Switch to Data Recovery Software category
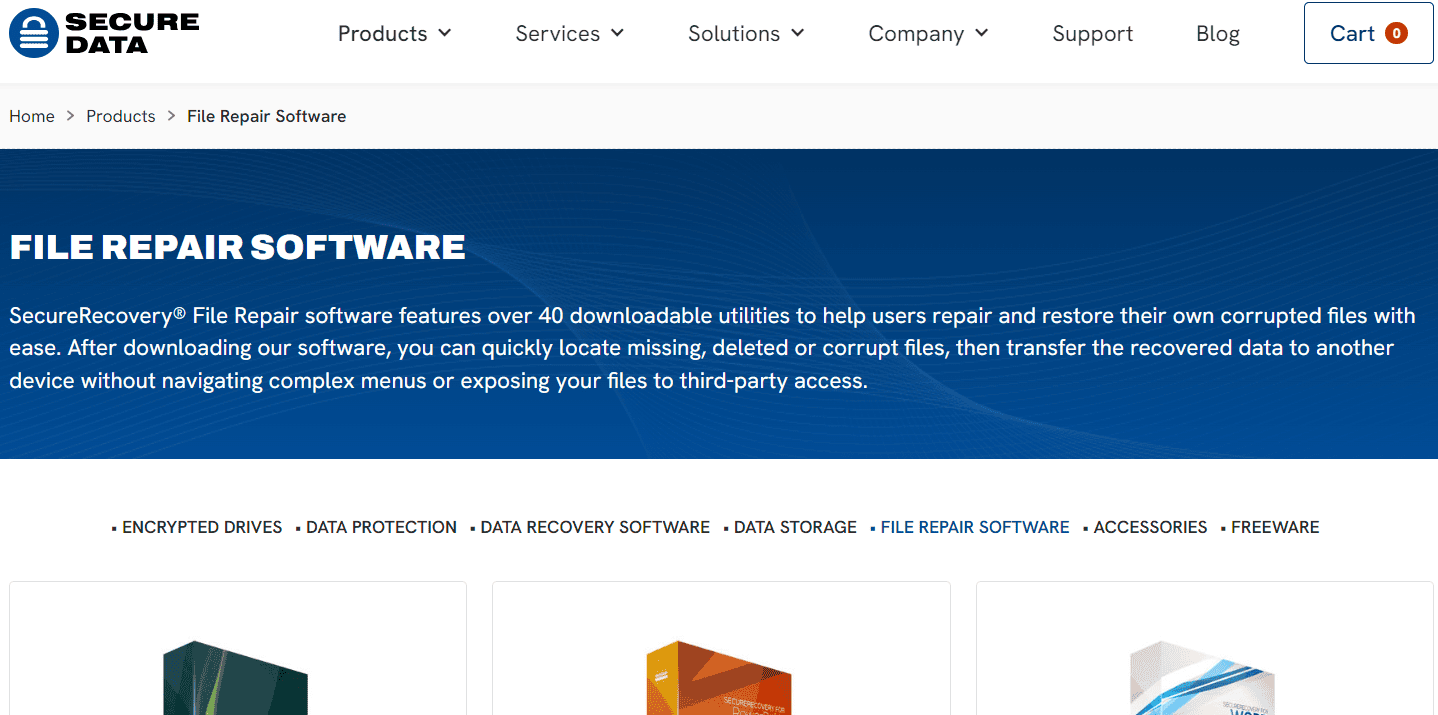 (x=595, y=527)
